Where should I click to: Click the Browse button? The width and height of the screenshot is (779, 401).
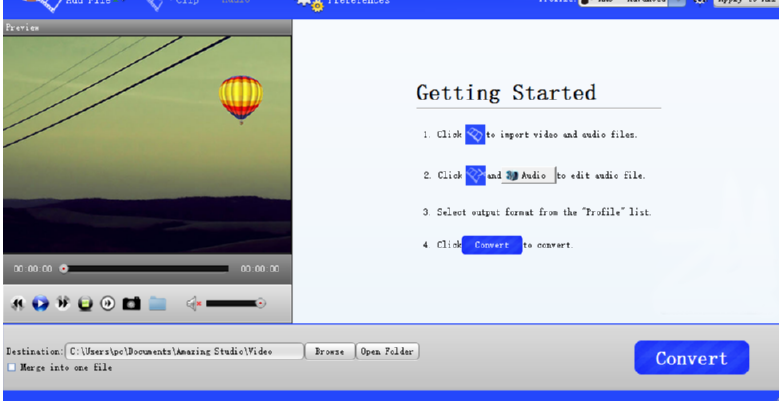click(x=329, y=351)
